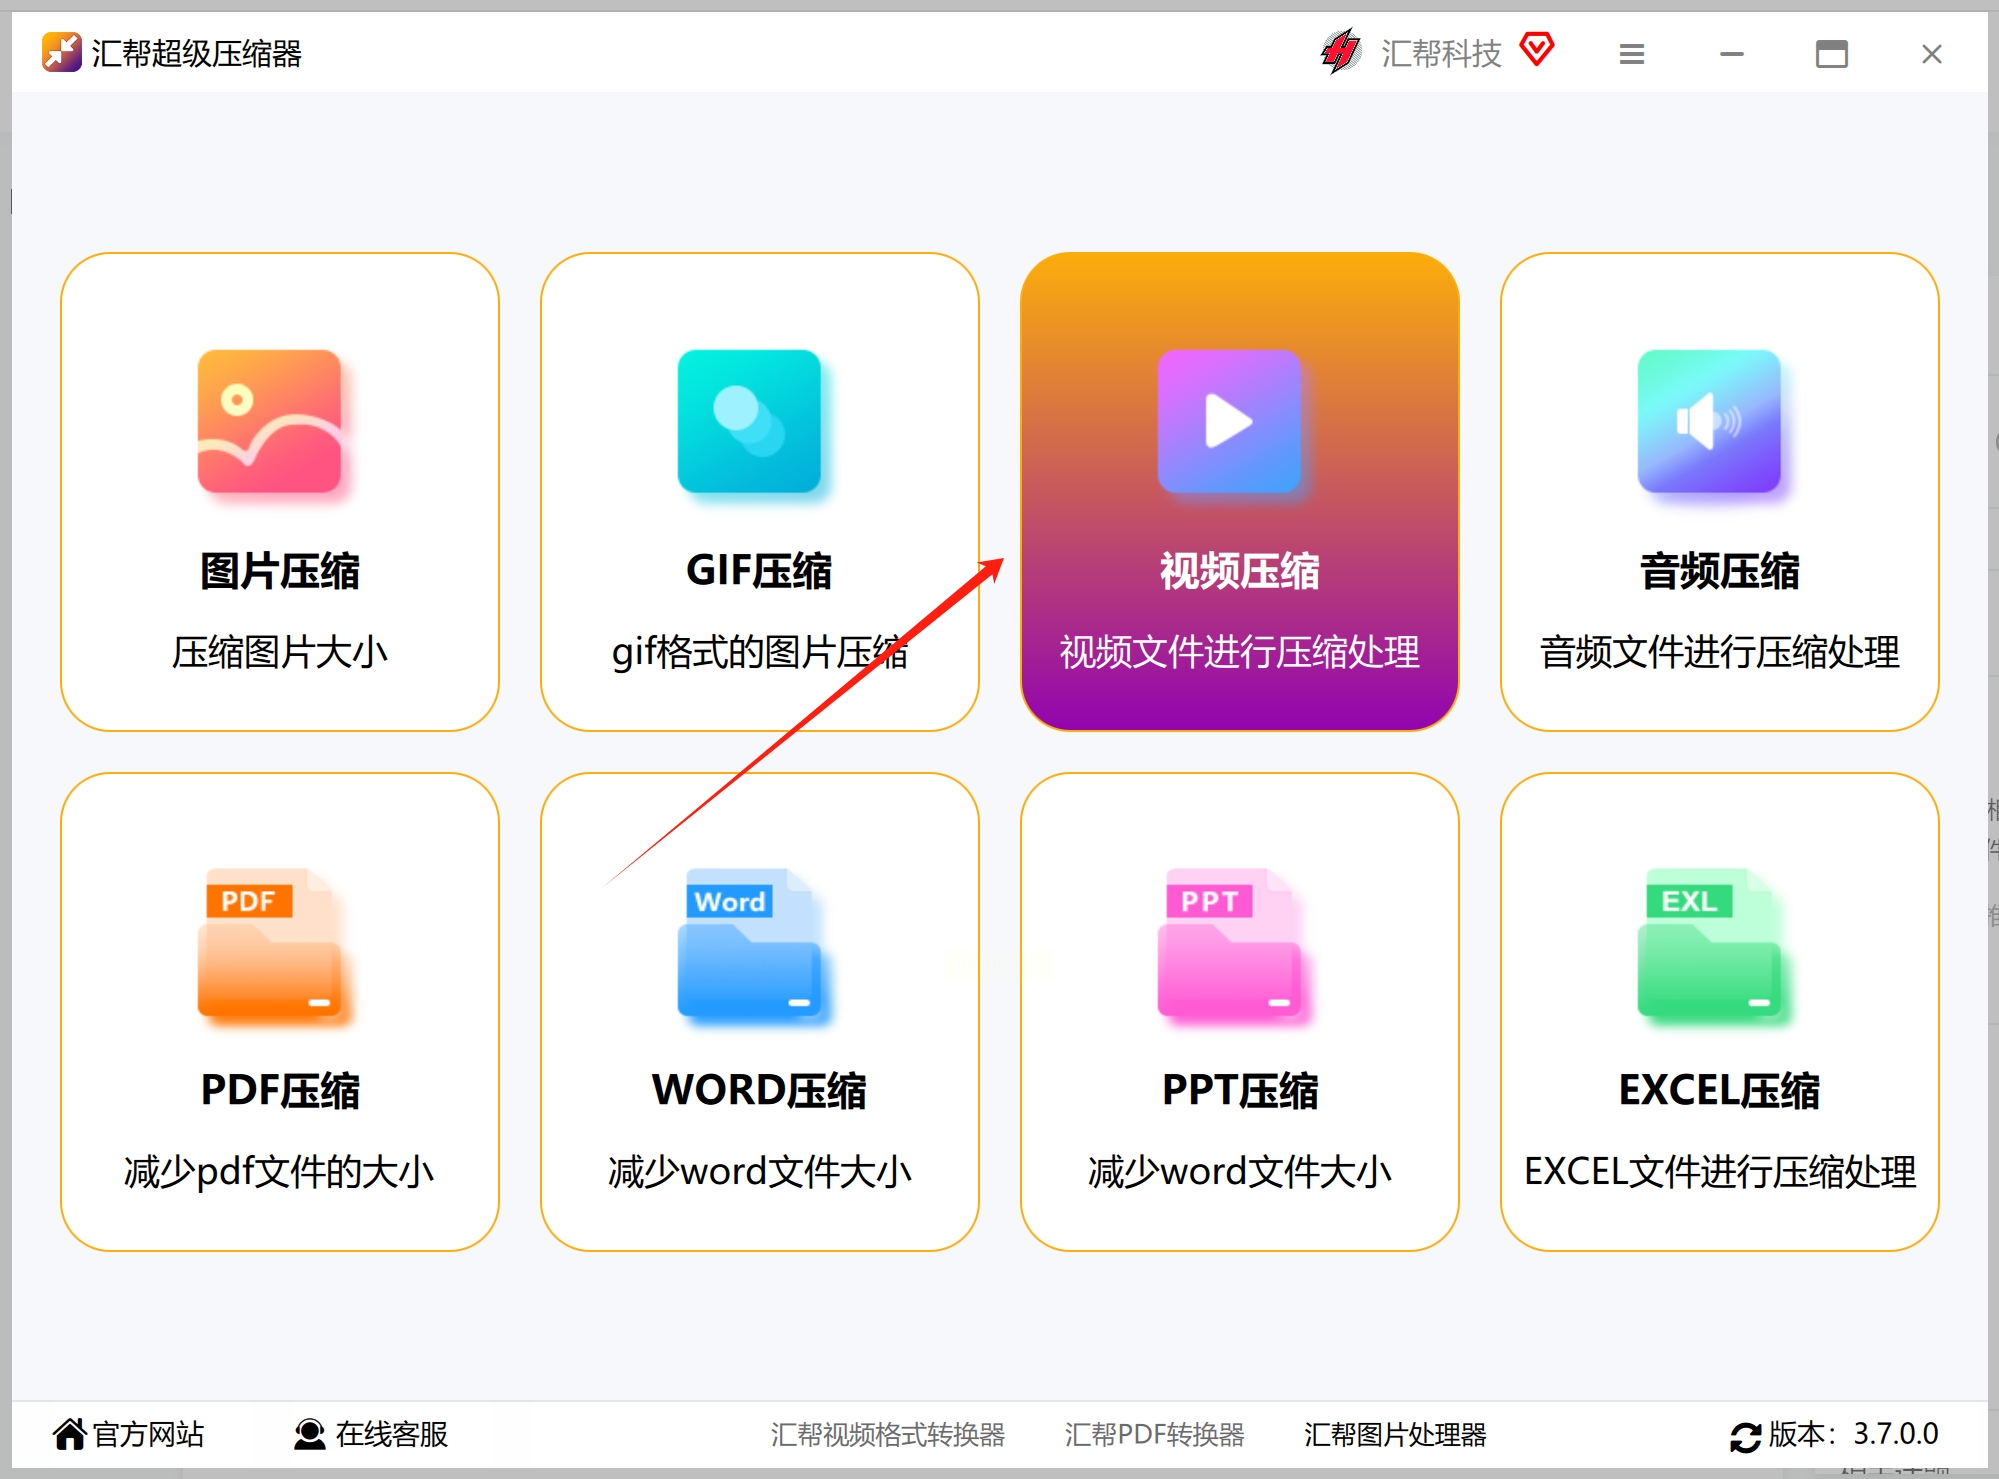The height and width of the screenshot is (1479, 1999).
Task: Click the refresh version update icon
Action: 1745,1436
